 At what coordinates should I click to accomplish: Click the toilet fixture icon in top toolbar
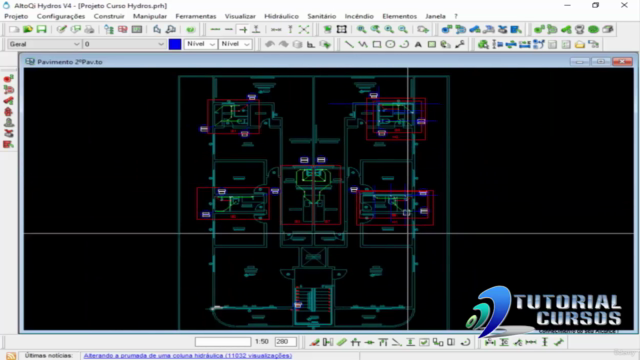(x=580, y=29)
